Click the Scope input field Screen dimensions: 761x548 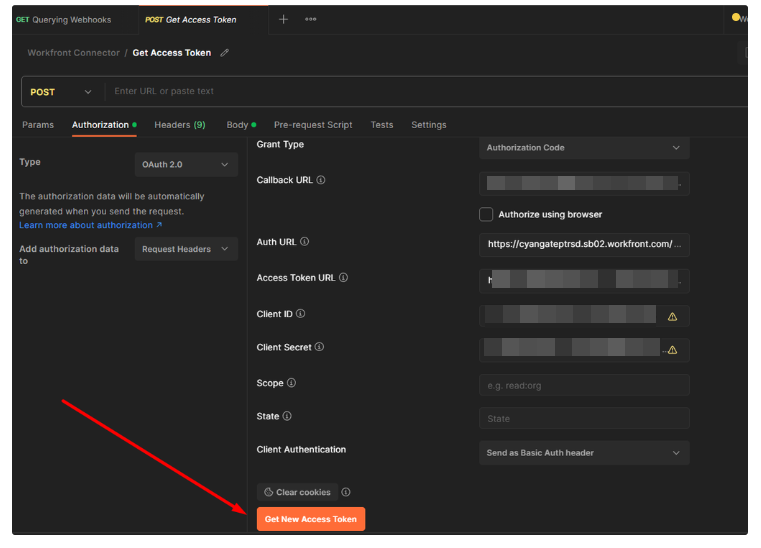click(584, 385)
